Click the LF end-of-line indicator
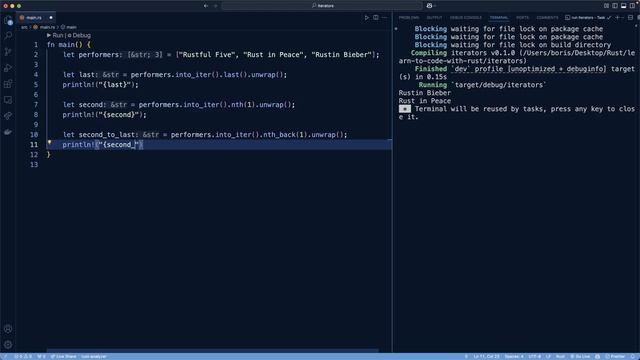 (x=548, y=356)
